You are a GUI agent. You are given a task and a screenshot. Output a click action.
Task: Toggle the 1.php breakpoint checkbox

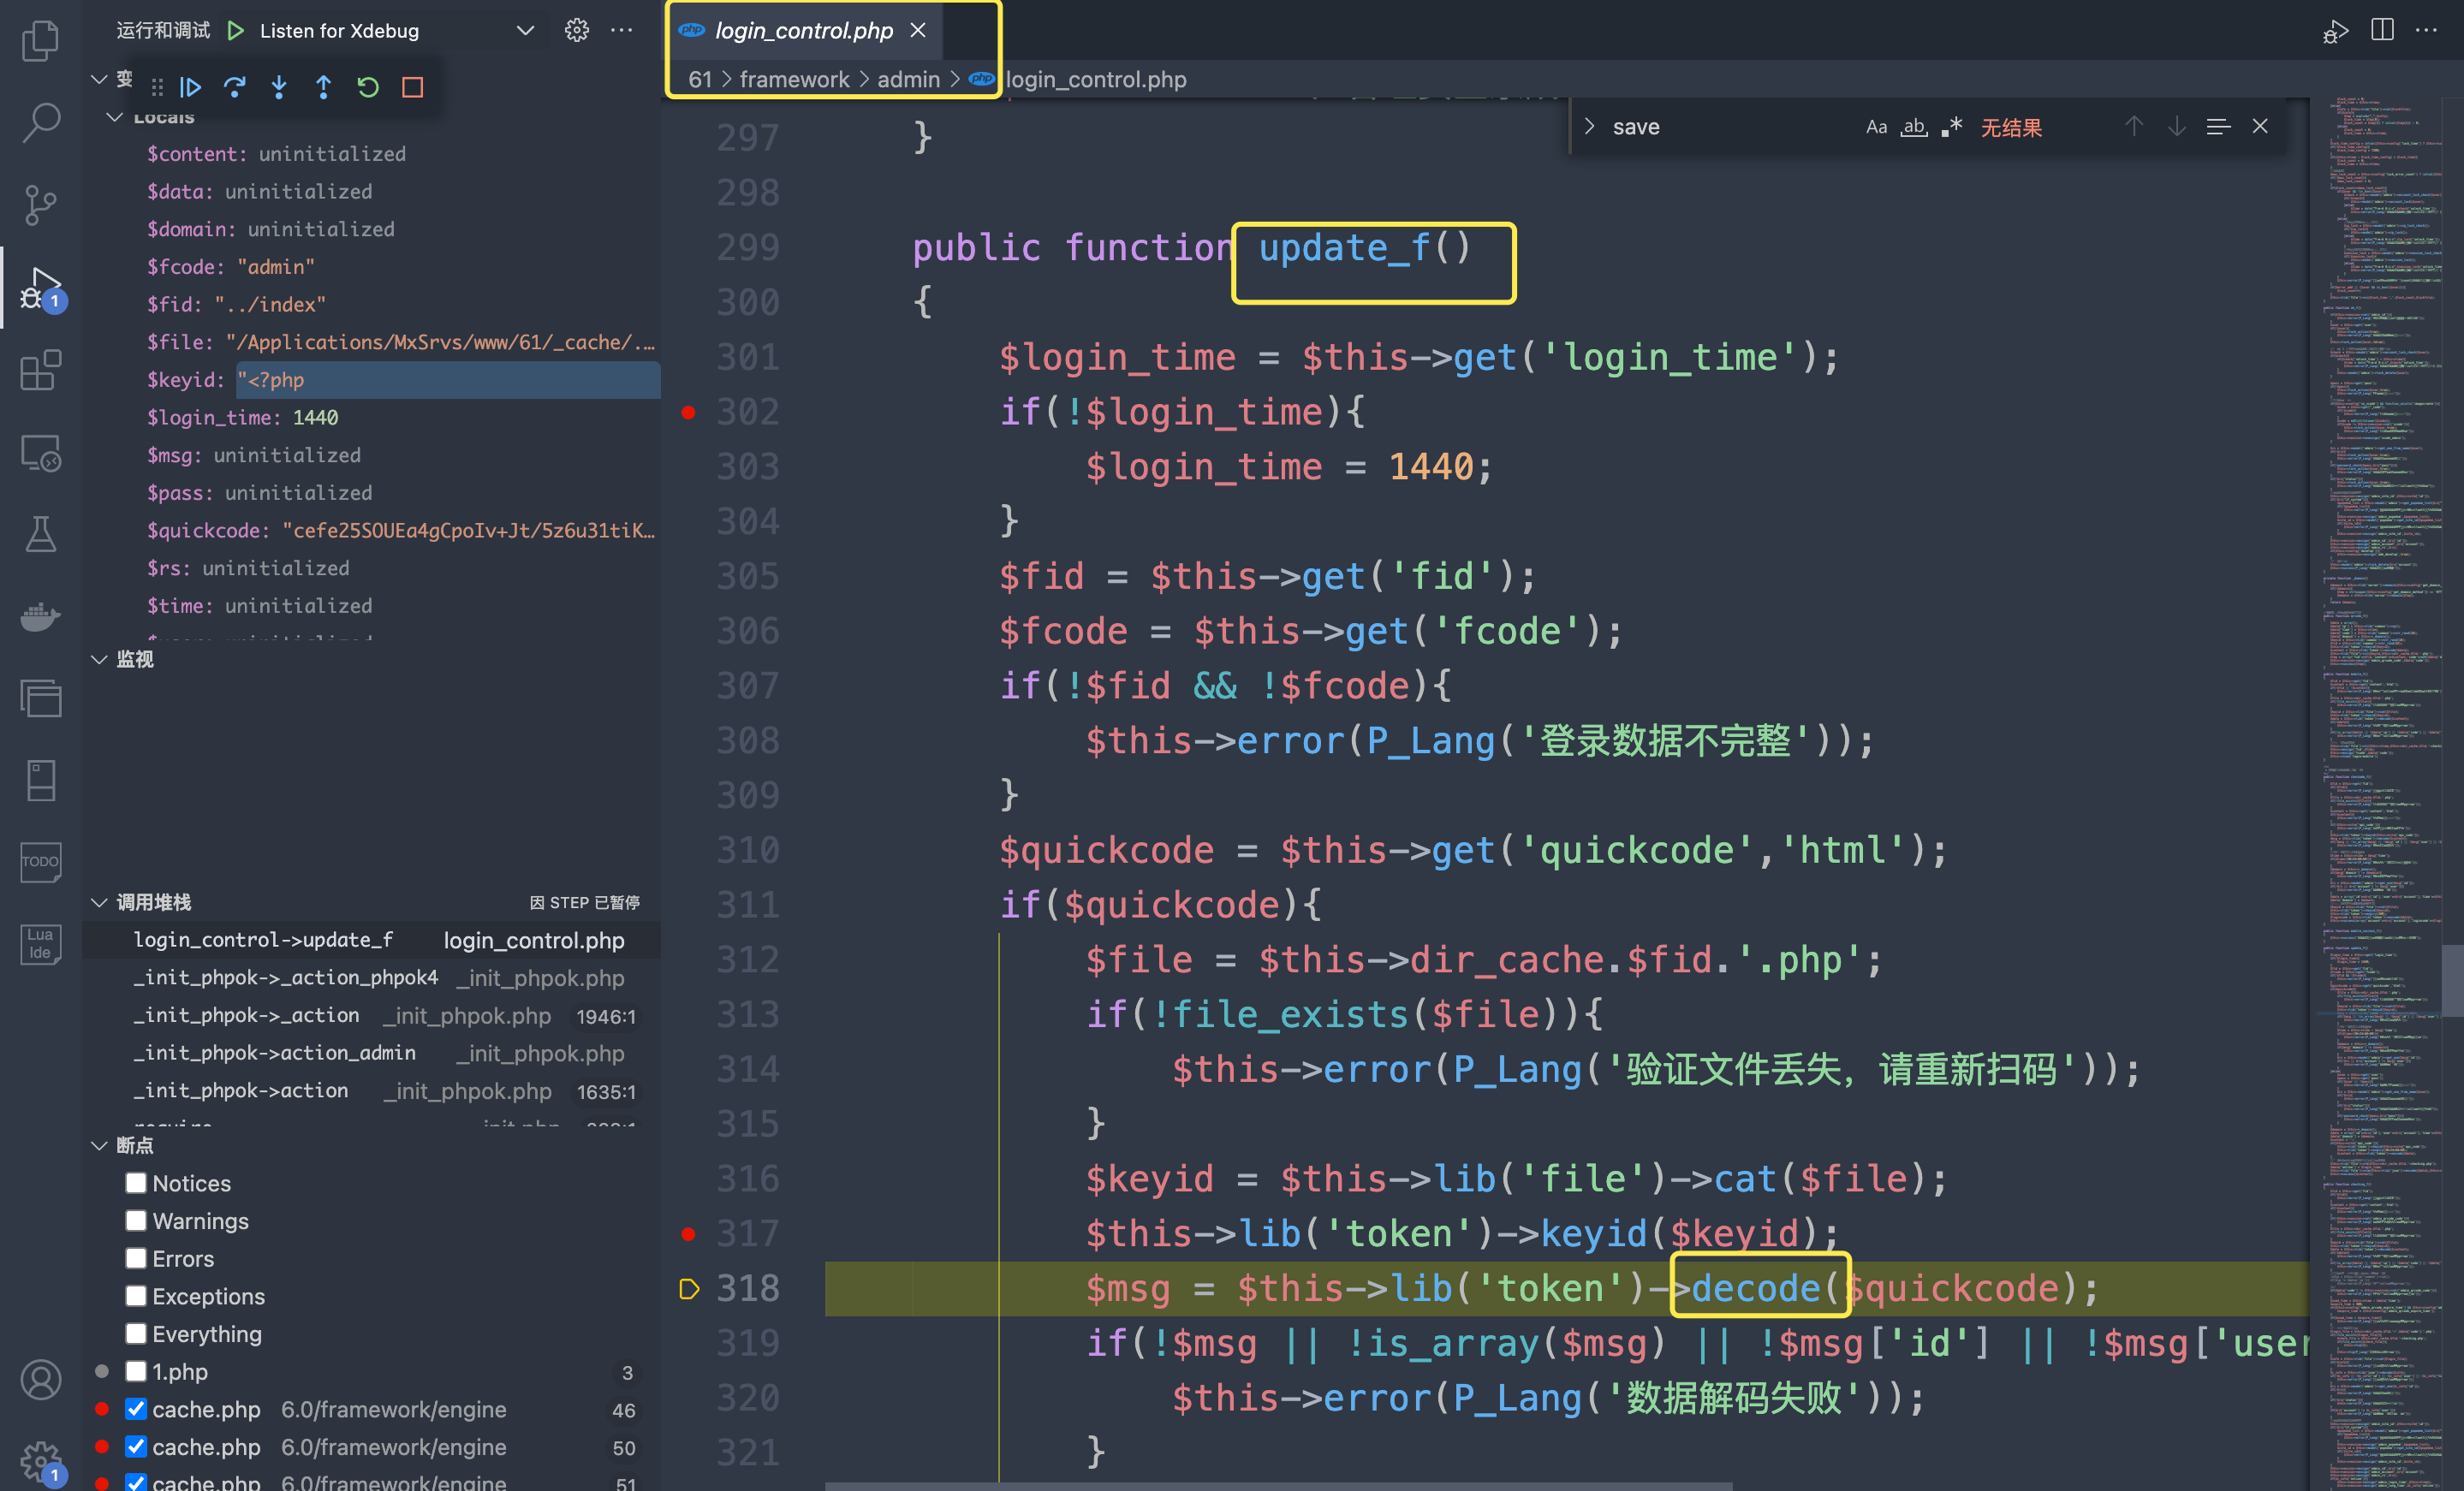(136, 1371)
